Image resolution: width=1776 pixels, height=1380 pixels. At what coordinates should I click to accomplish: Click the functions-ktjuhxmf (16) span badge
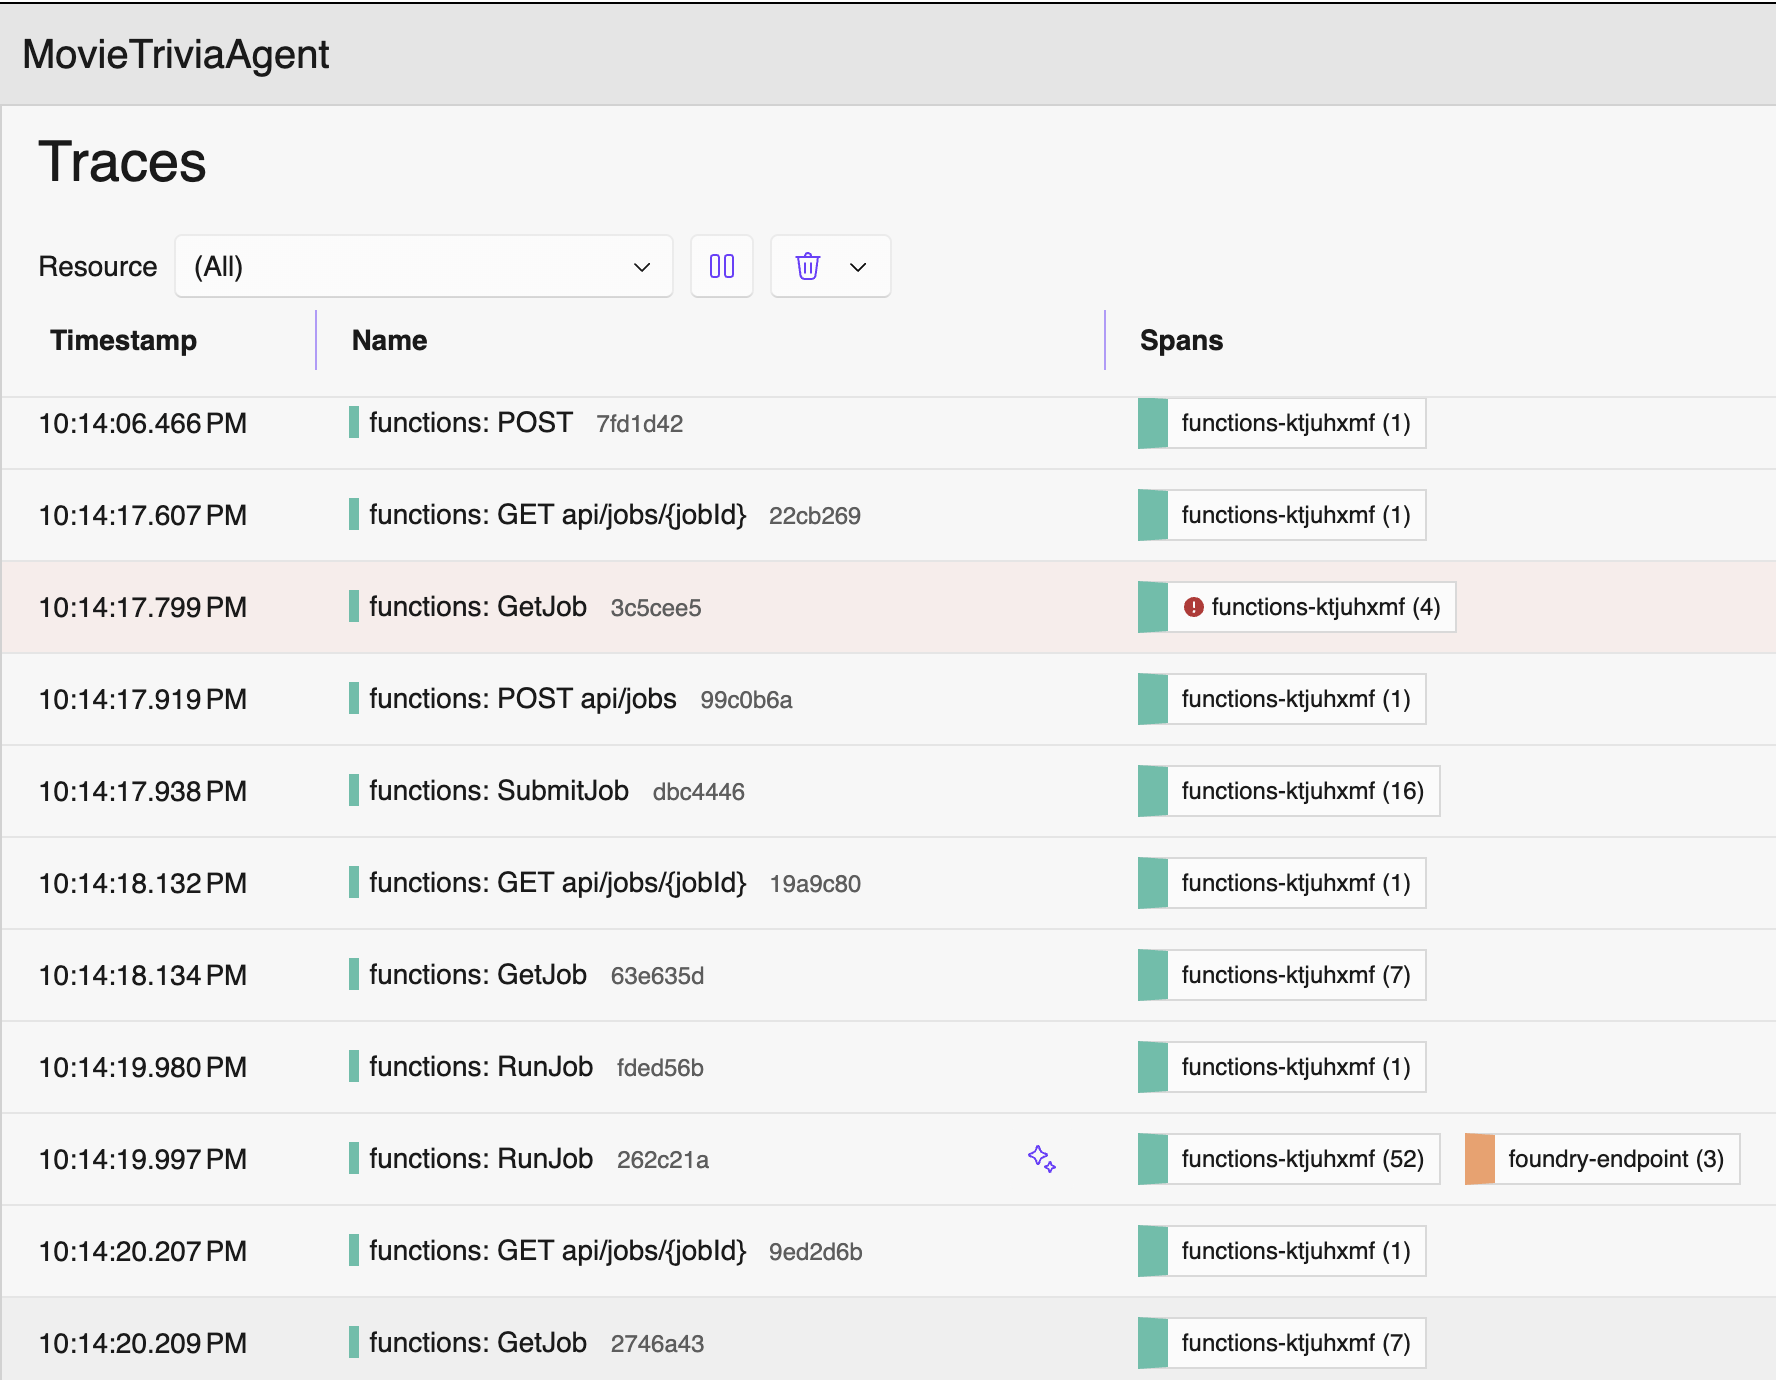click(1301, 791)
